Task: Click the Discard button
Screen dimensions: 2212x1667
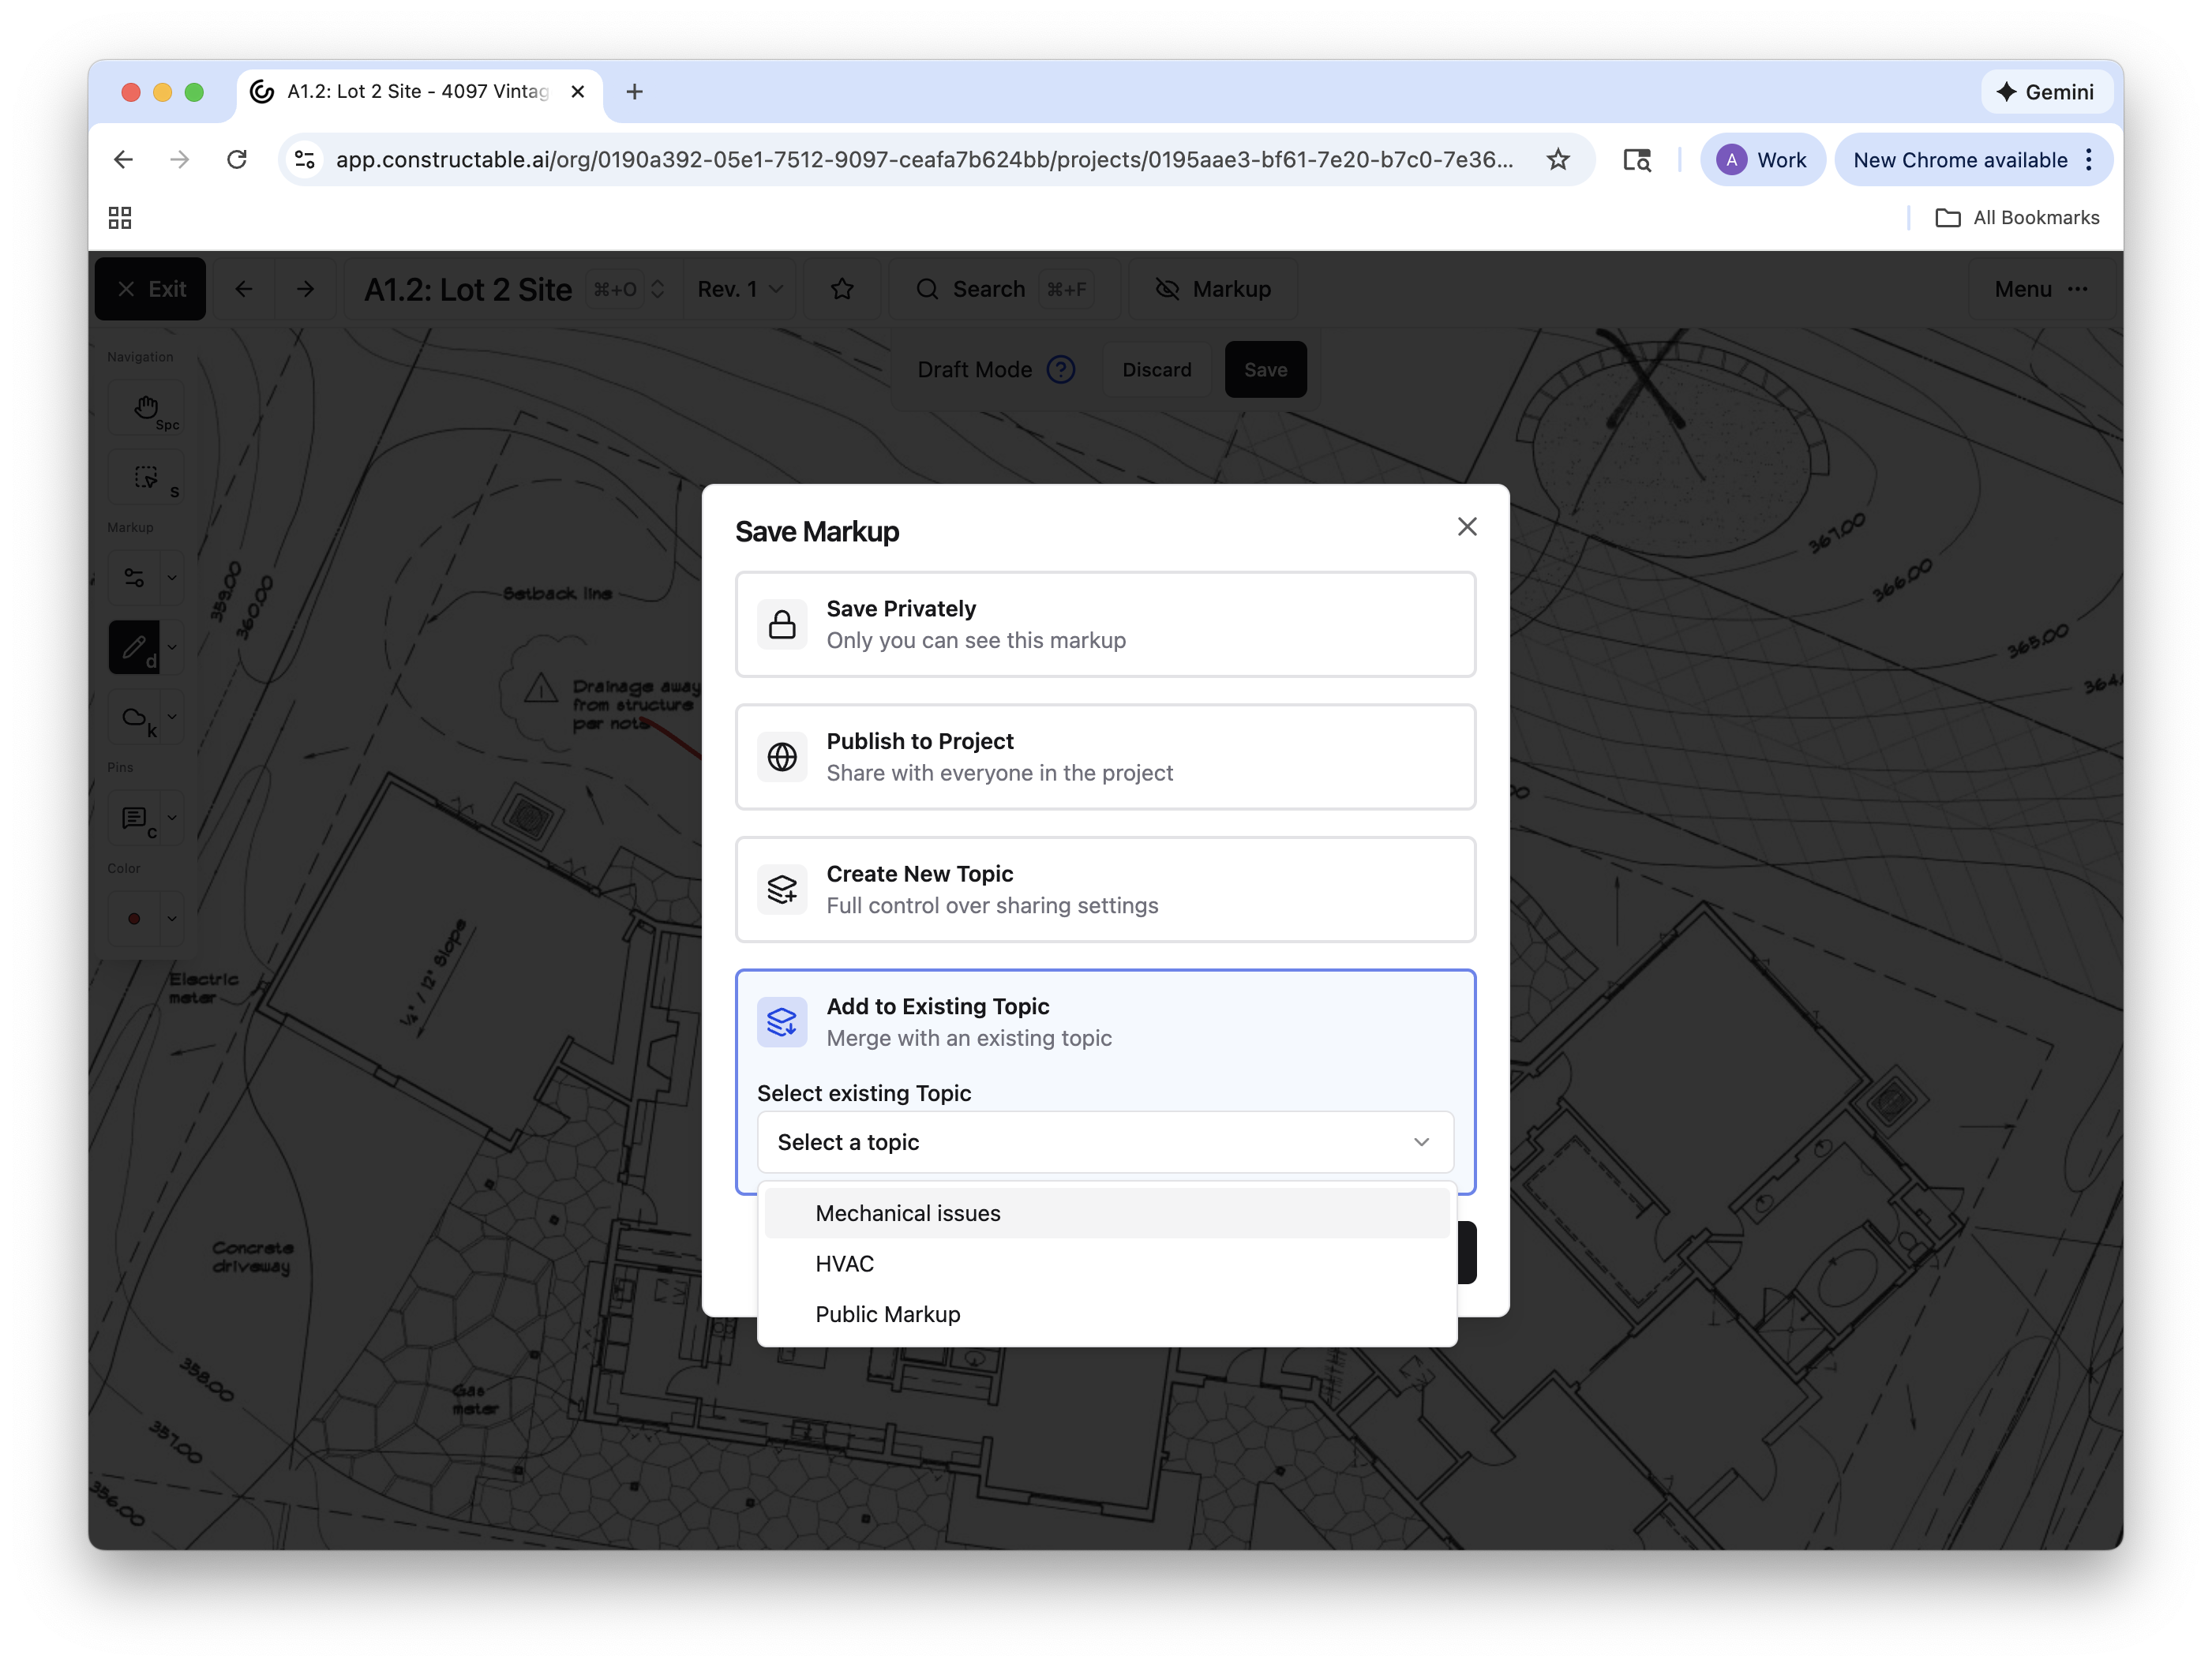Action: 1157,370
